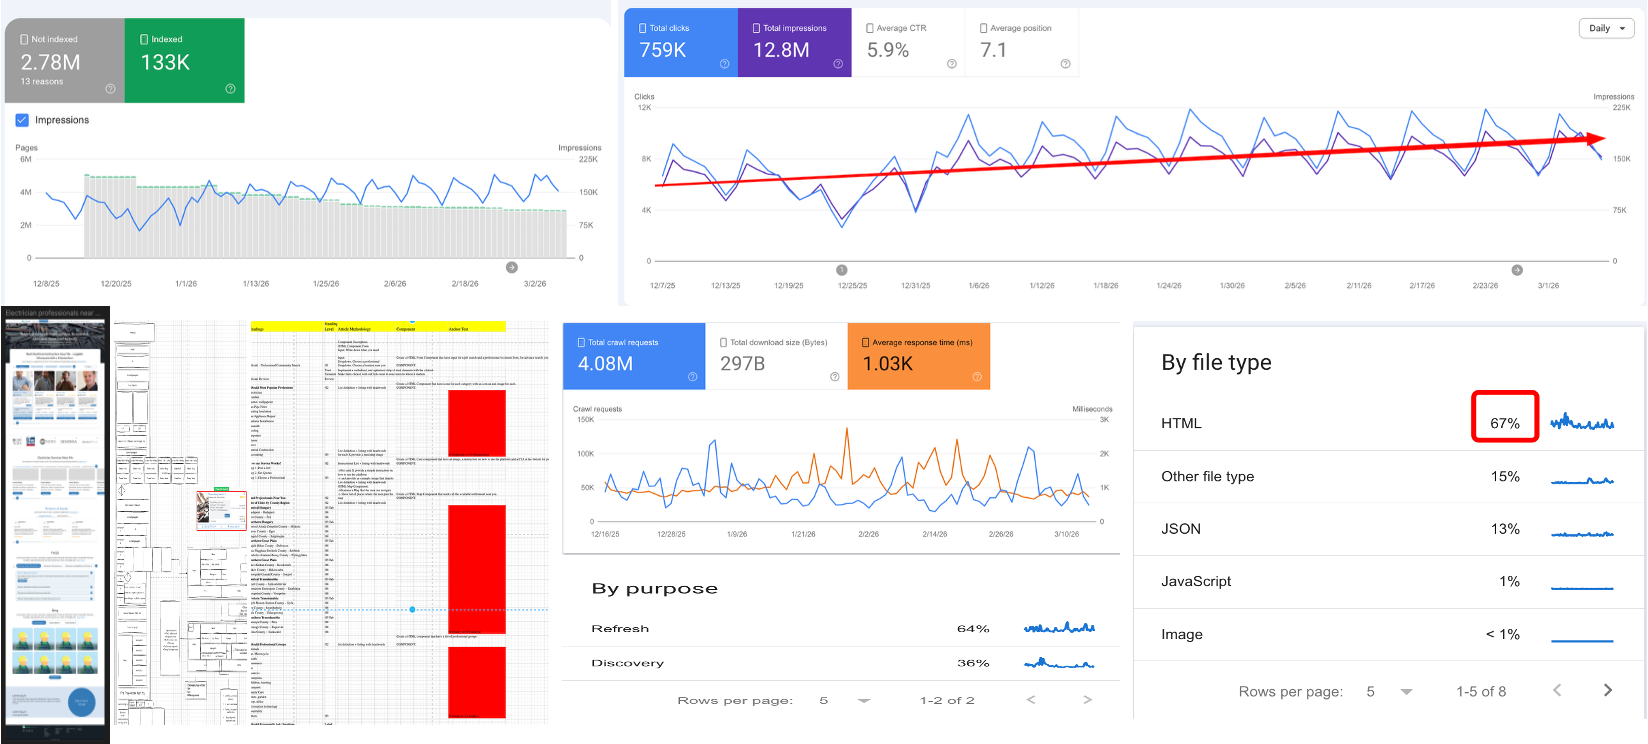
Task: Click help icon on Indexed card
Action: point(230,89)
